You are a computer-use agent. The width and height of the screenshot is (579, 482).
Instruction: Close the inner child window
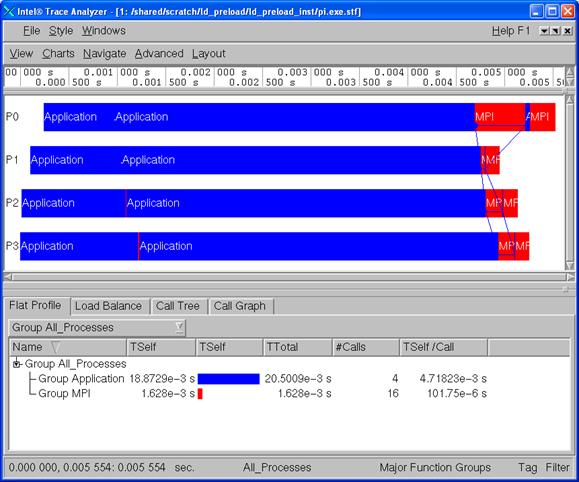tap(568, 31)
